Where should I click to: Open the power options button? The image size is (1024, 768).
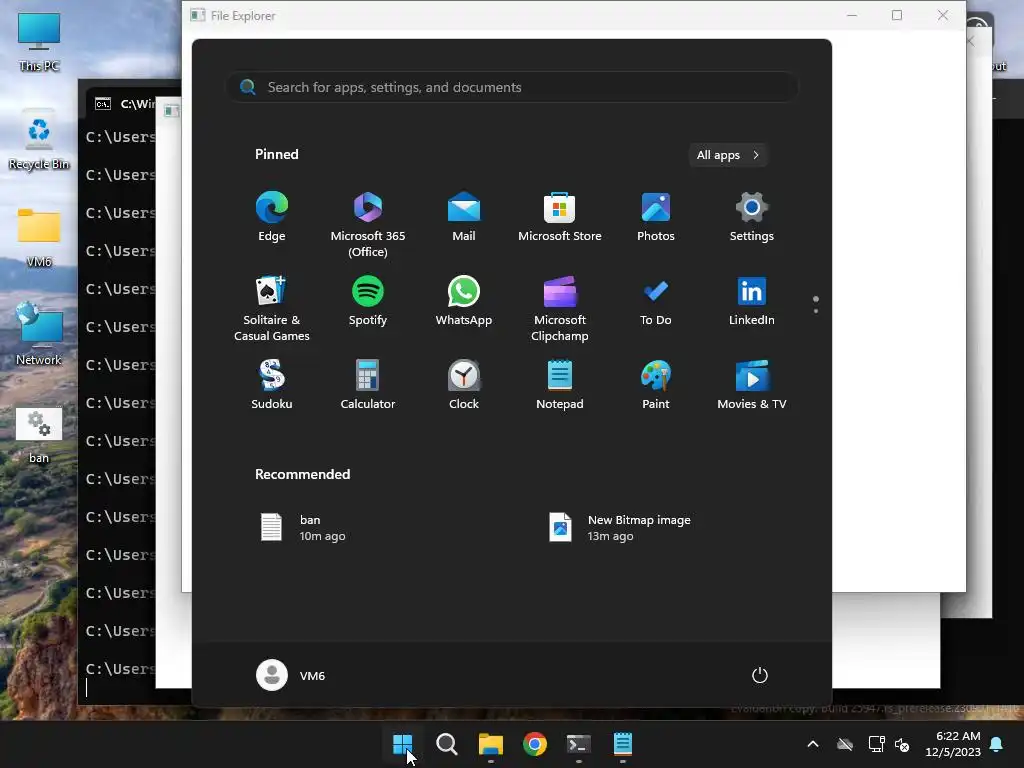[760, 675]
